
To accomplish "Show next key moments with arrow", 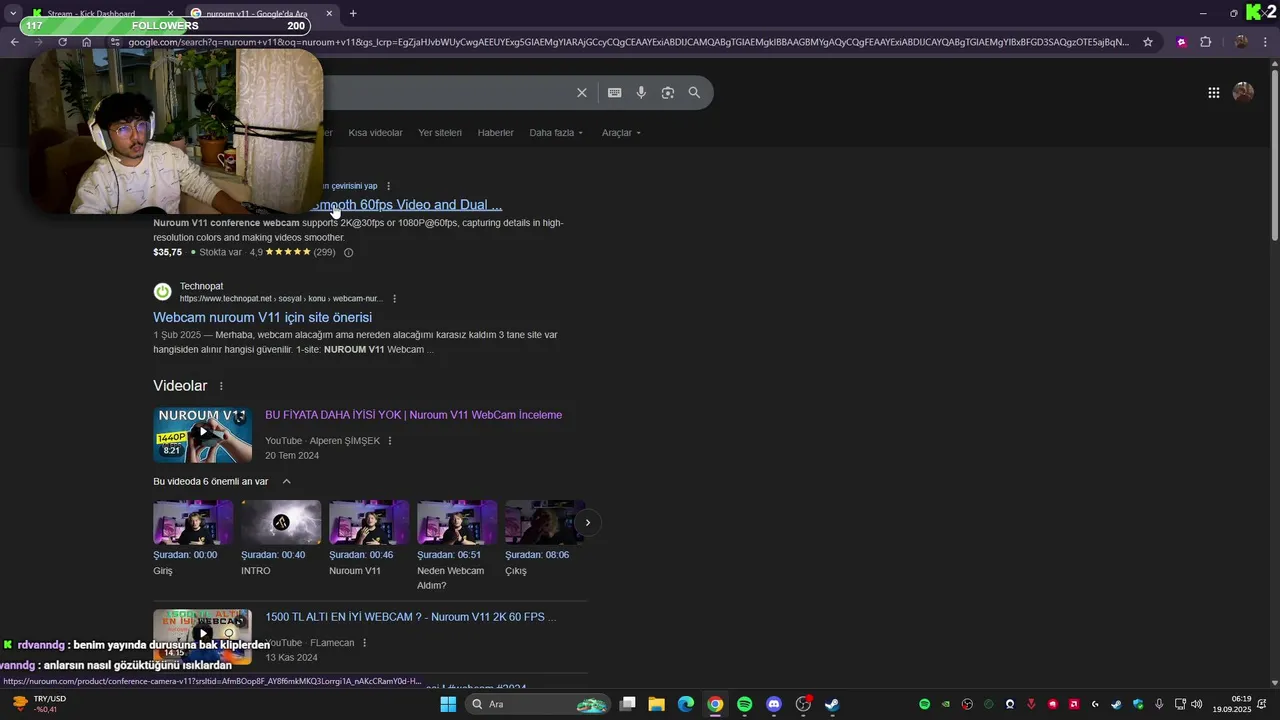I will [x=587, y=522].
